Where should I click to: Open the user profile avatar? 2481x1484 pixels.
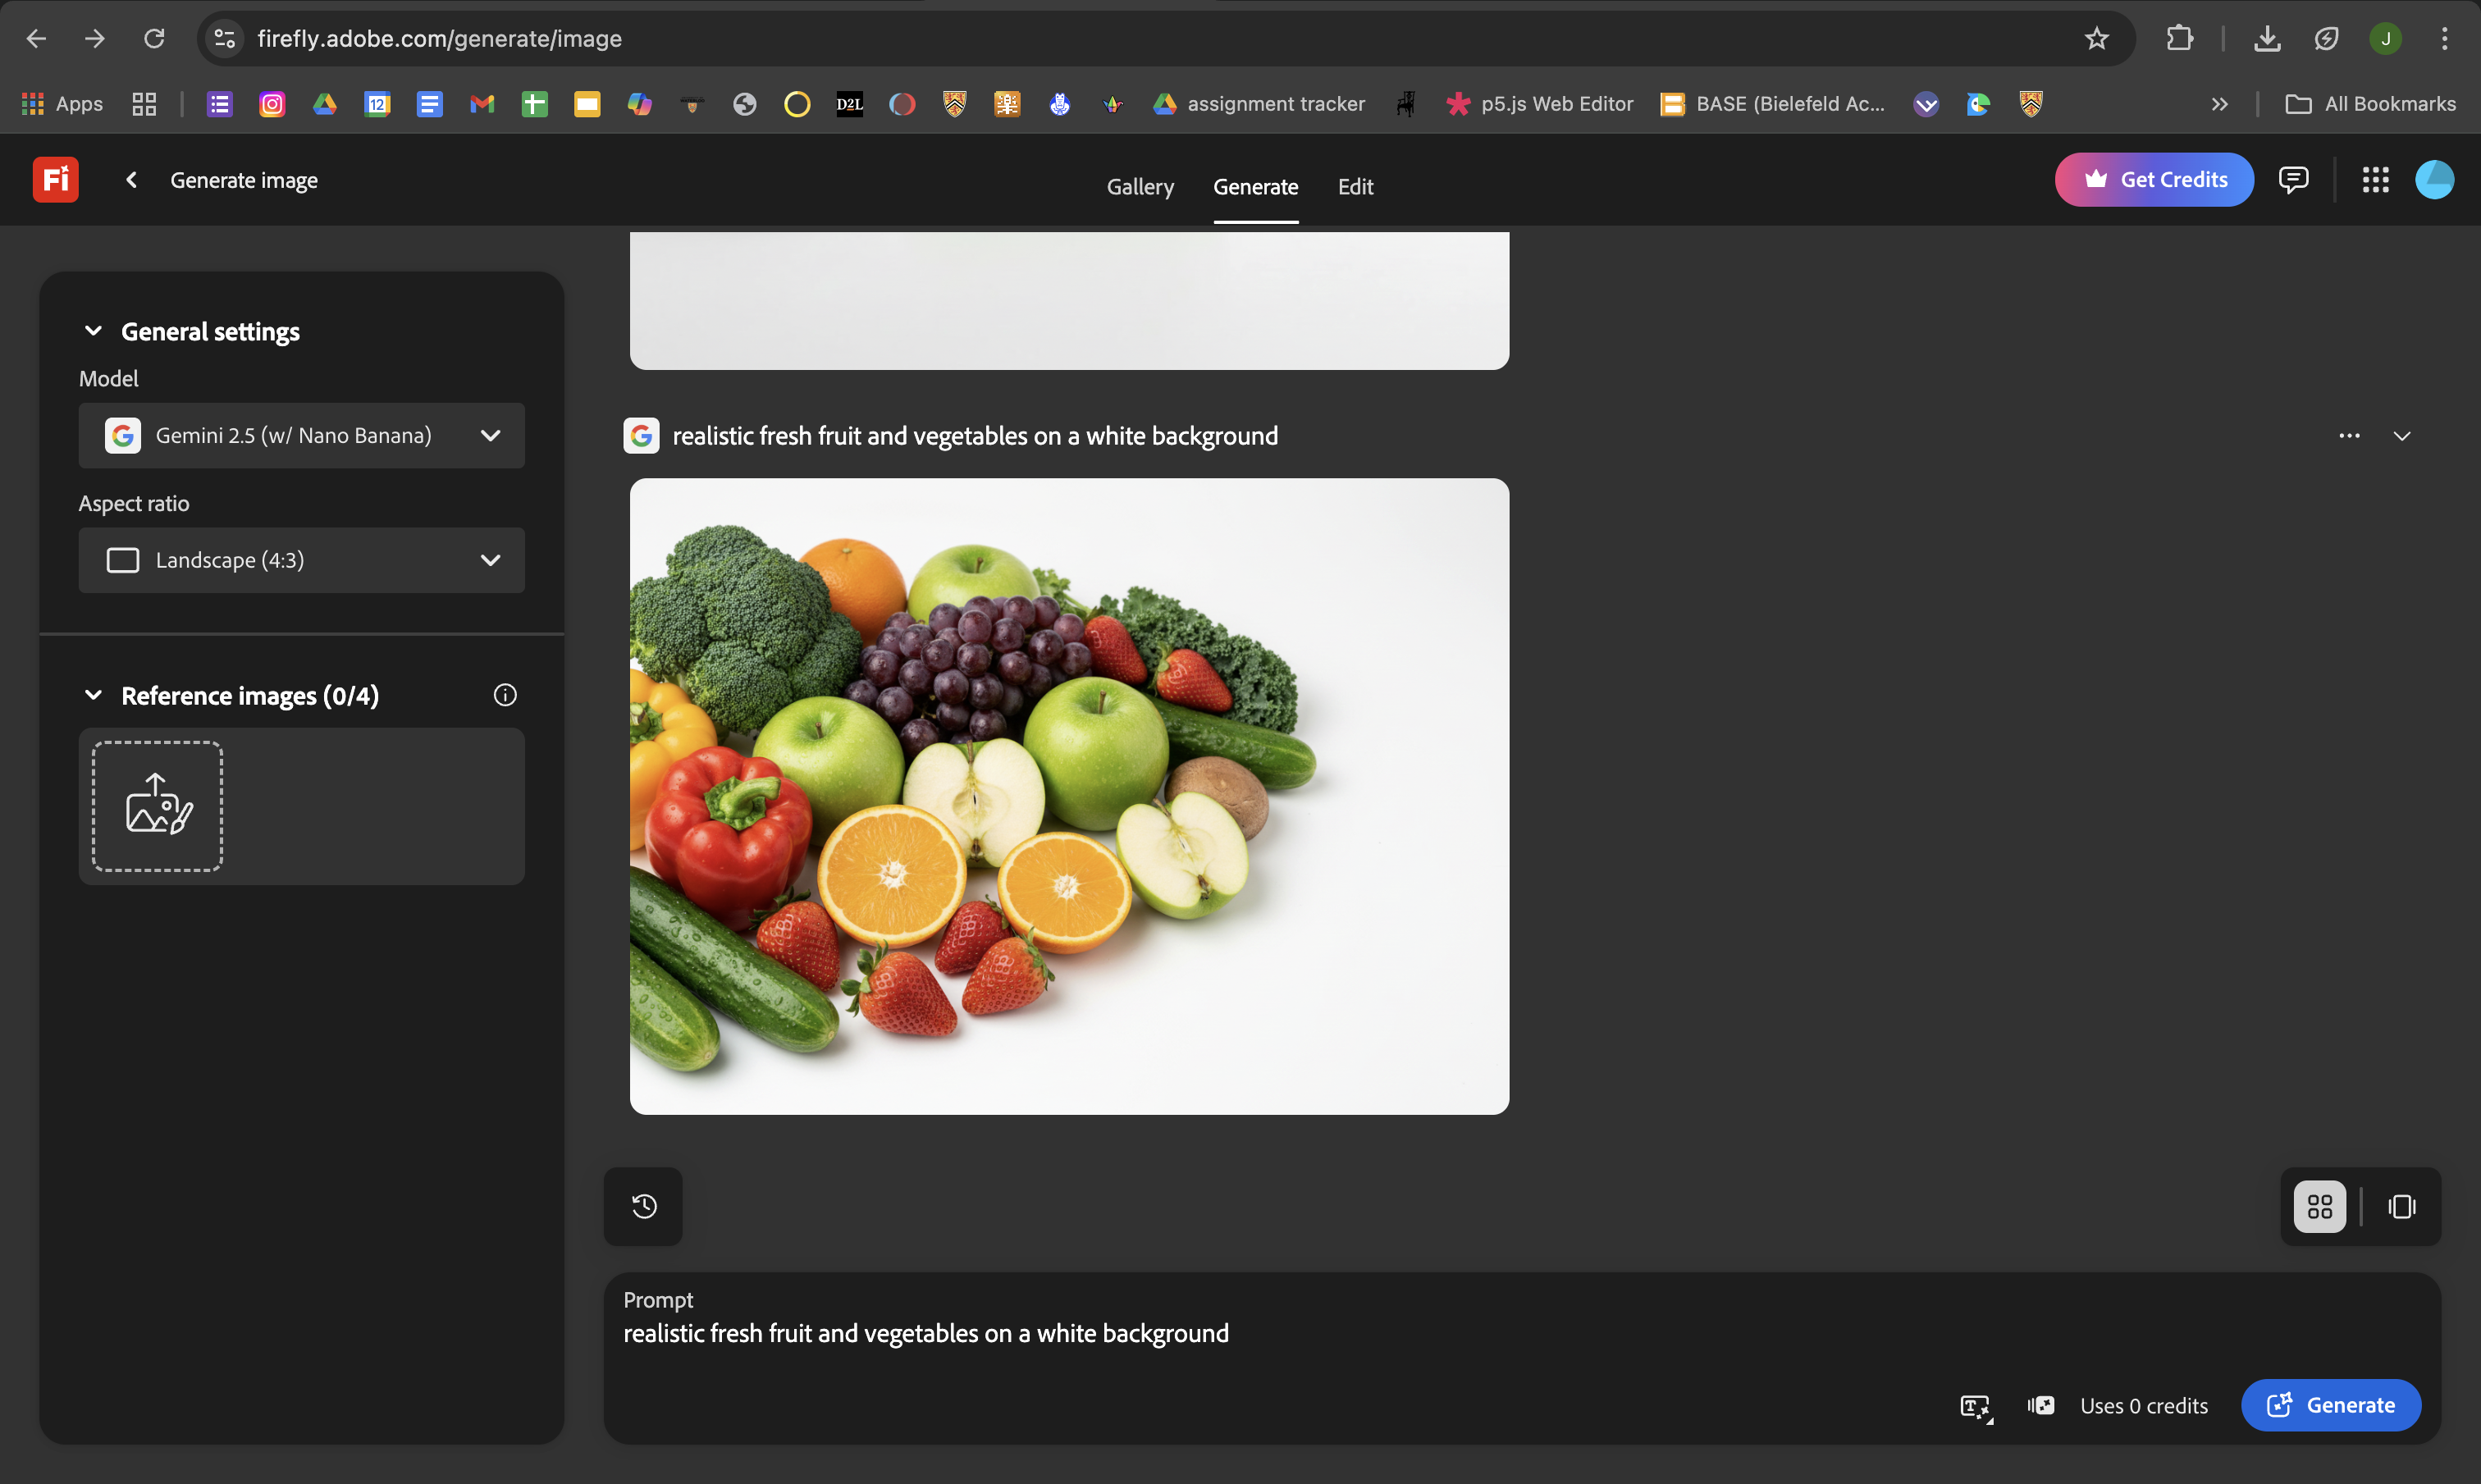(2434, 180)
